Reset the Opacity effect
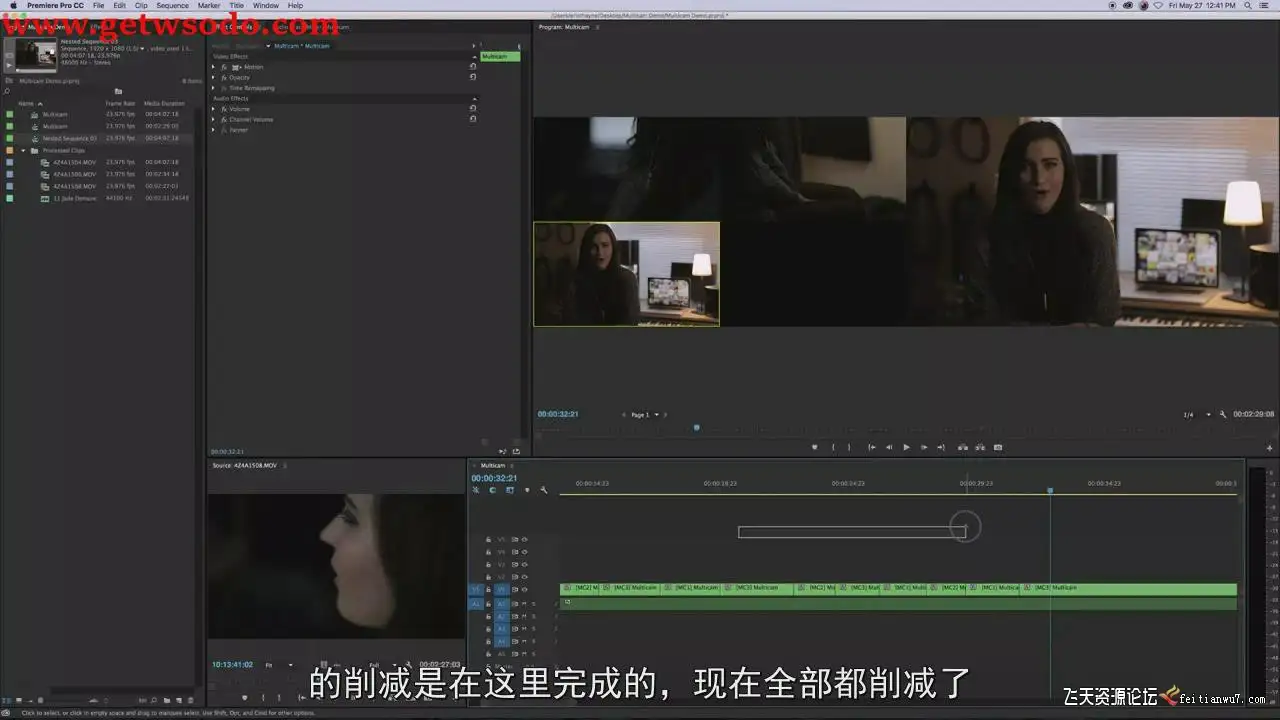Viewport: 1280px width, 720px height. [473, 77]
